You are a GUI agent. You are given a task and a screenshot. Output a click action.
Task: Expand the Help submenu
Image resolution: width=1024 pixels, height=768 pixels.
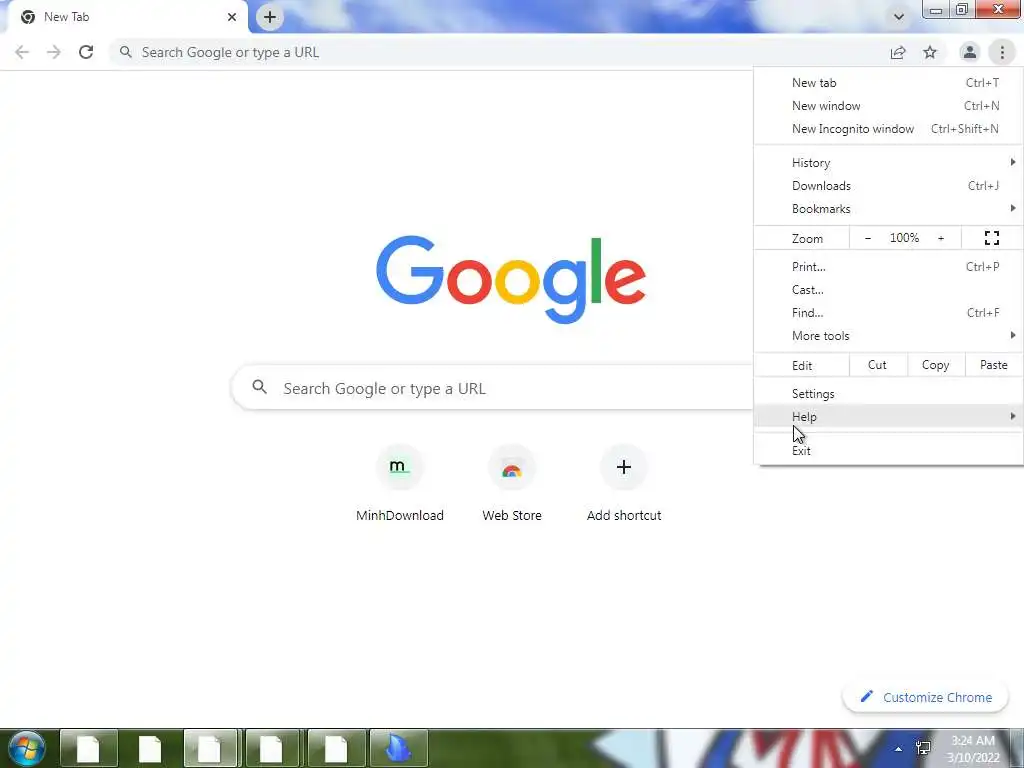(888, 417)
